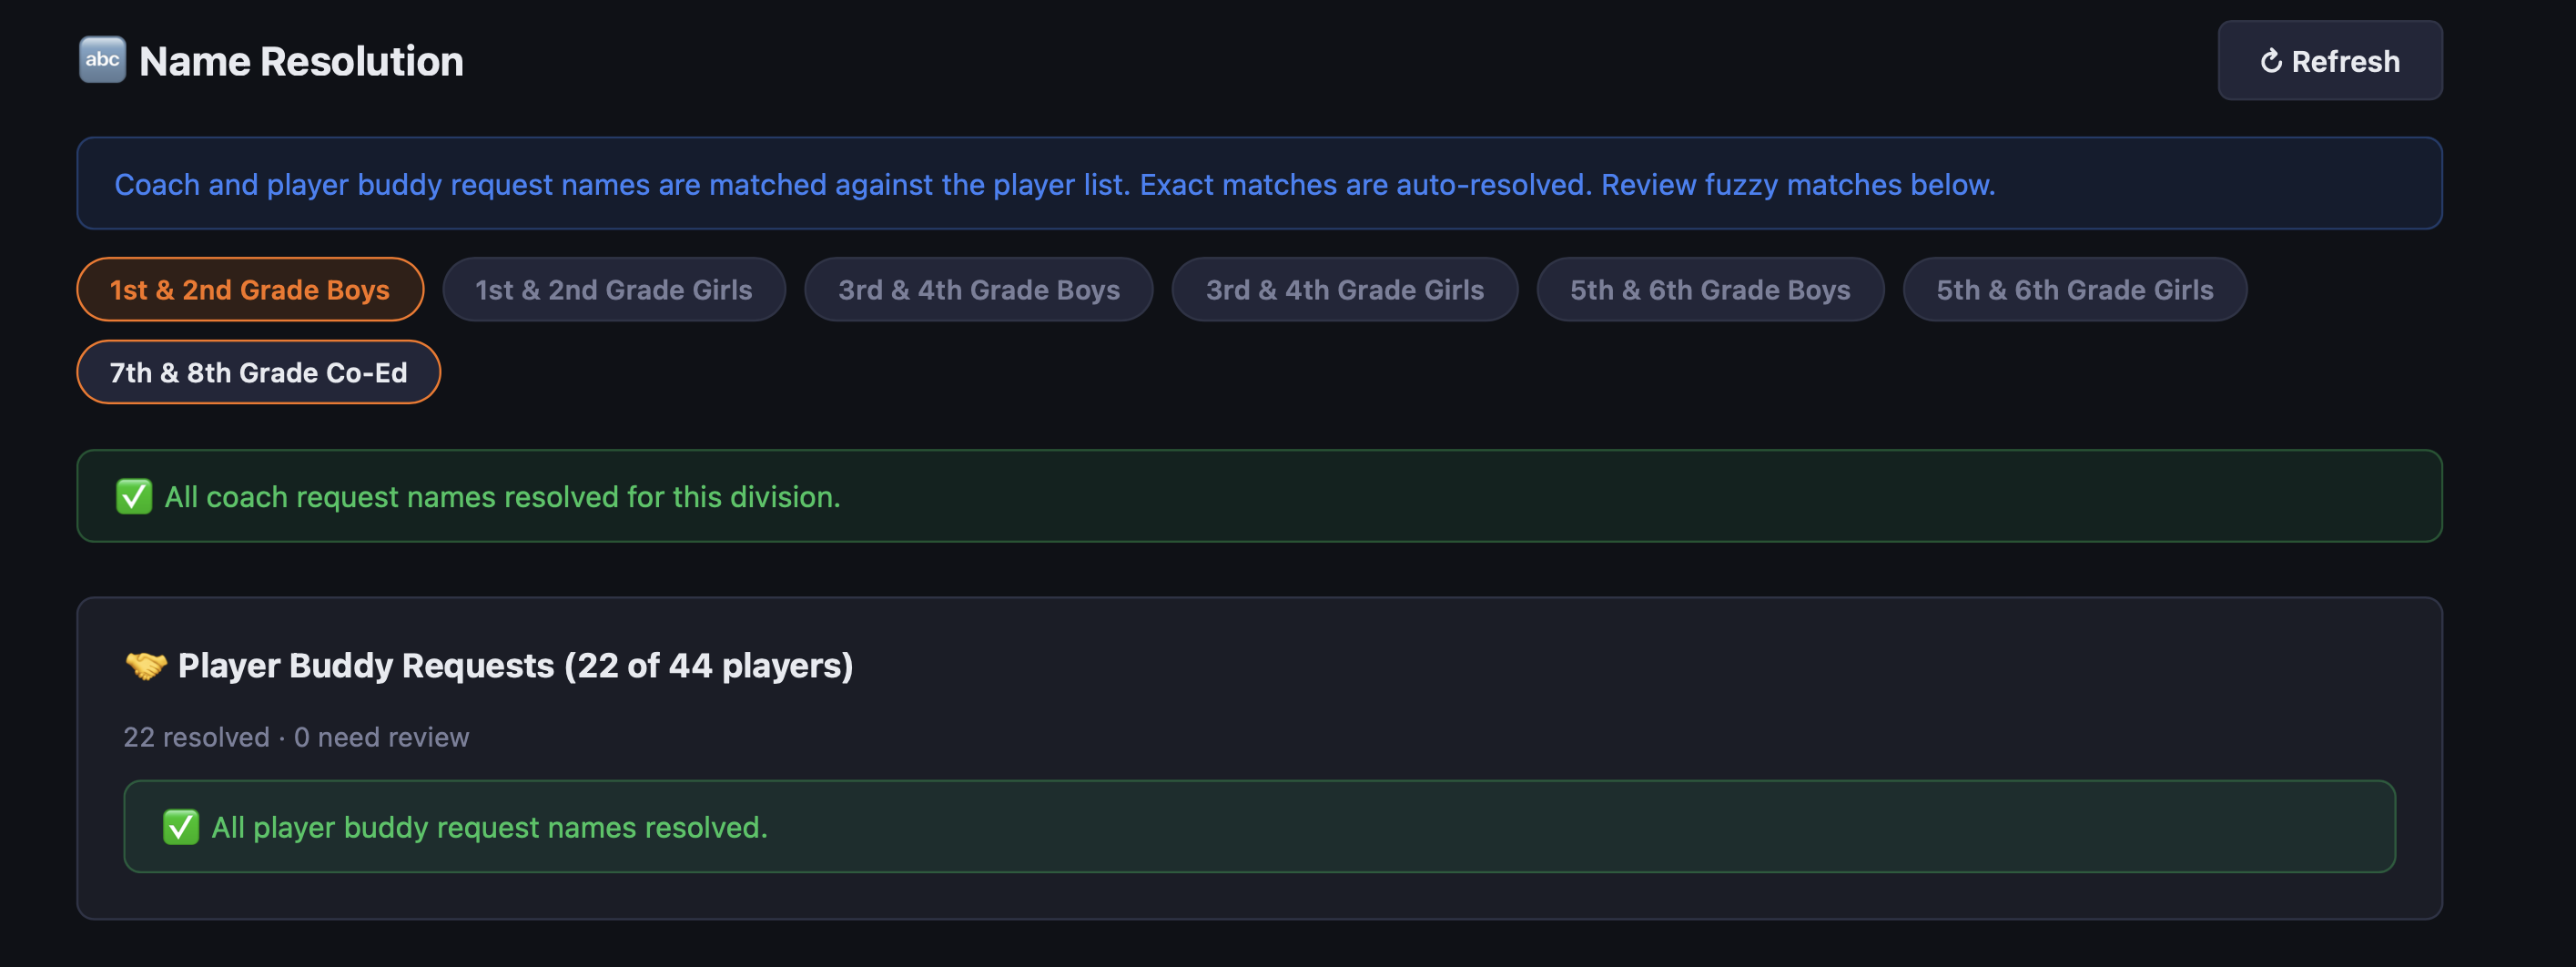The width and height of the screenshot is (2576, 967).
Task: Select the 1st & 2nd Grade Boys tab
Action: 250,290
